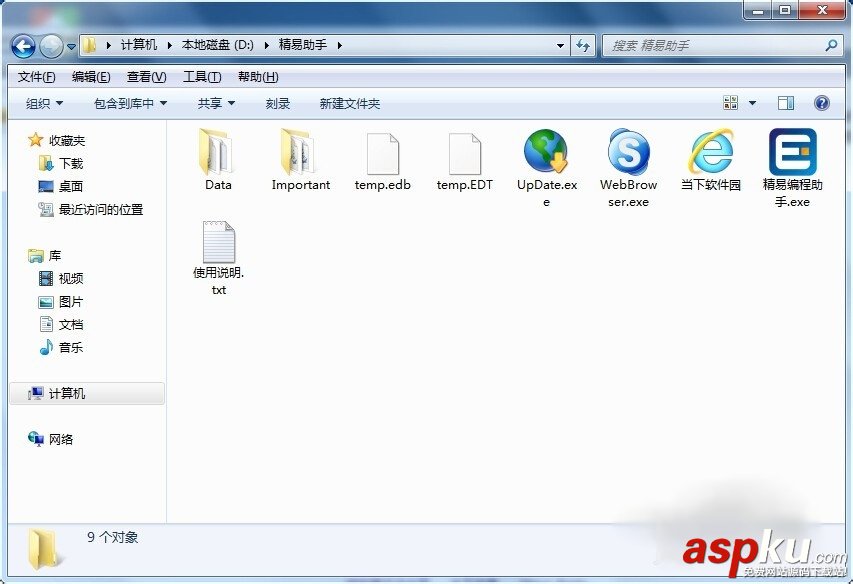Click the Back navigation arrow
The image size is (853, 584).
23,46
